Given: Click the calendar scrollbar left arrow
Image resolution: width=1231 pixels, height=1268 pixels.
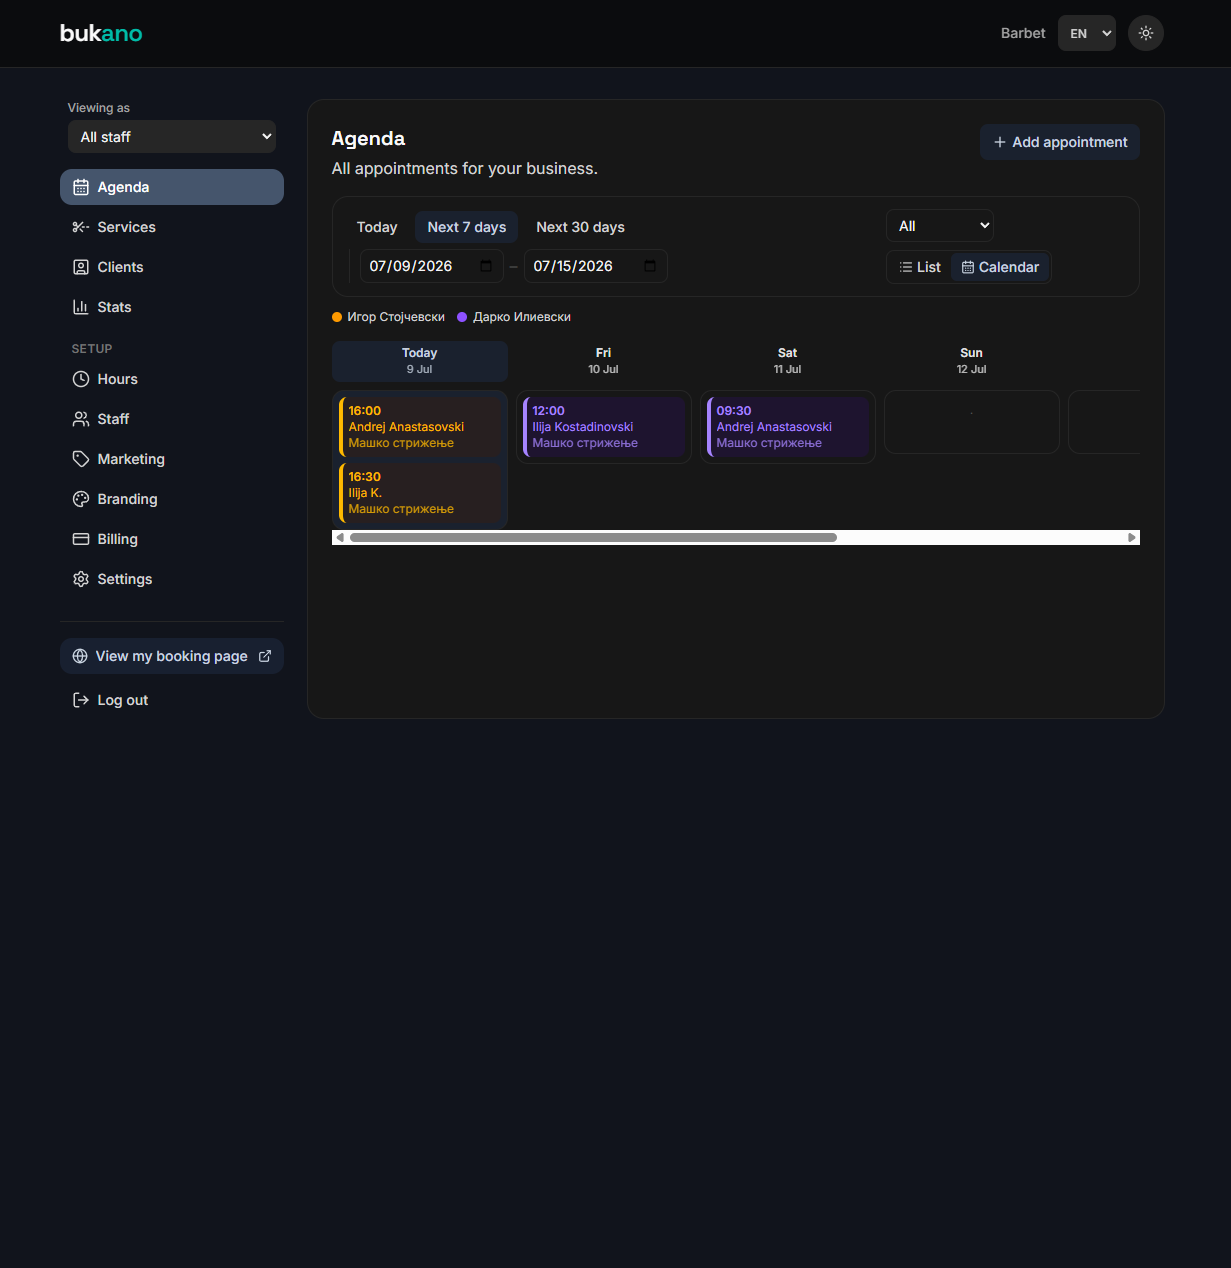Looking at the screenshot, I should click(x=340, y=538).
